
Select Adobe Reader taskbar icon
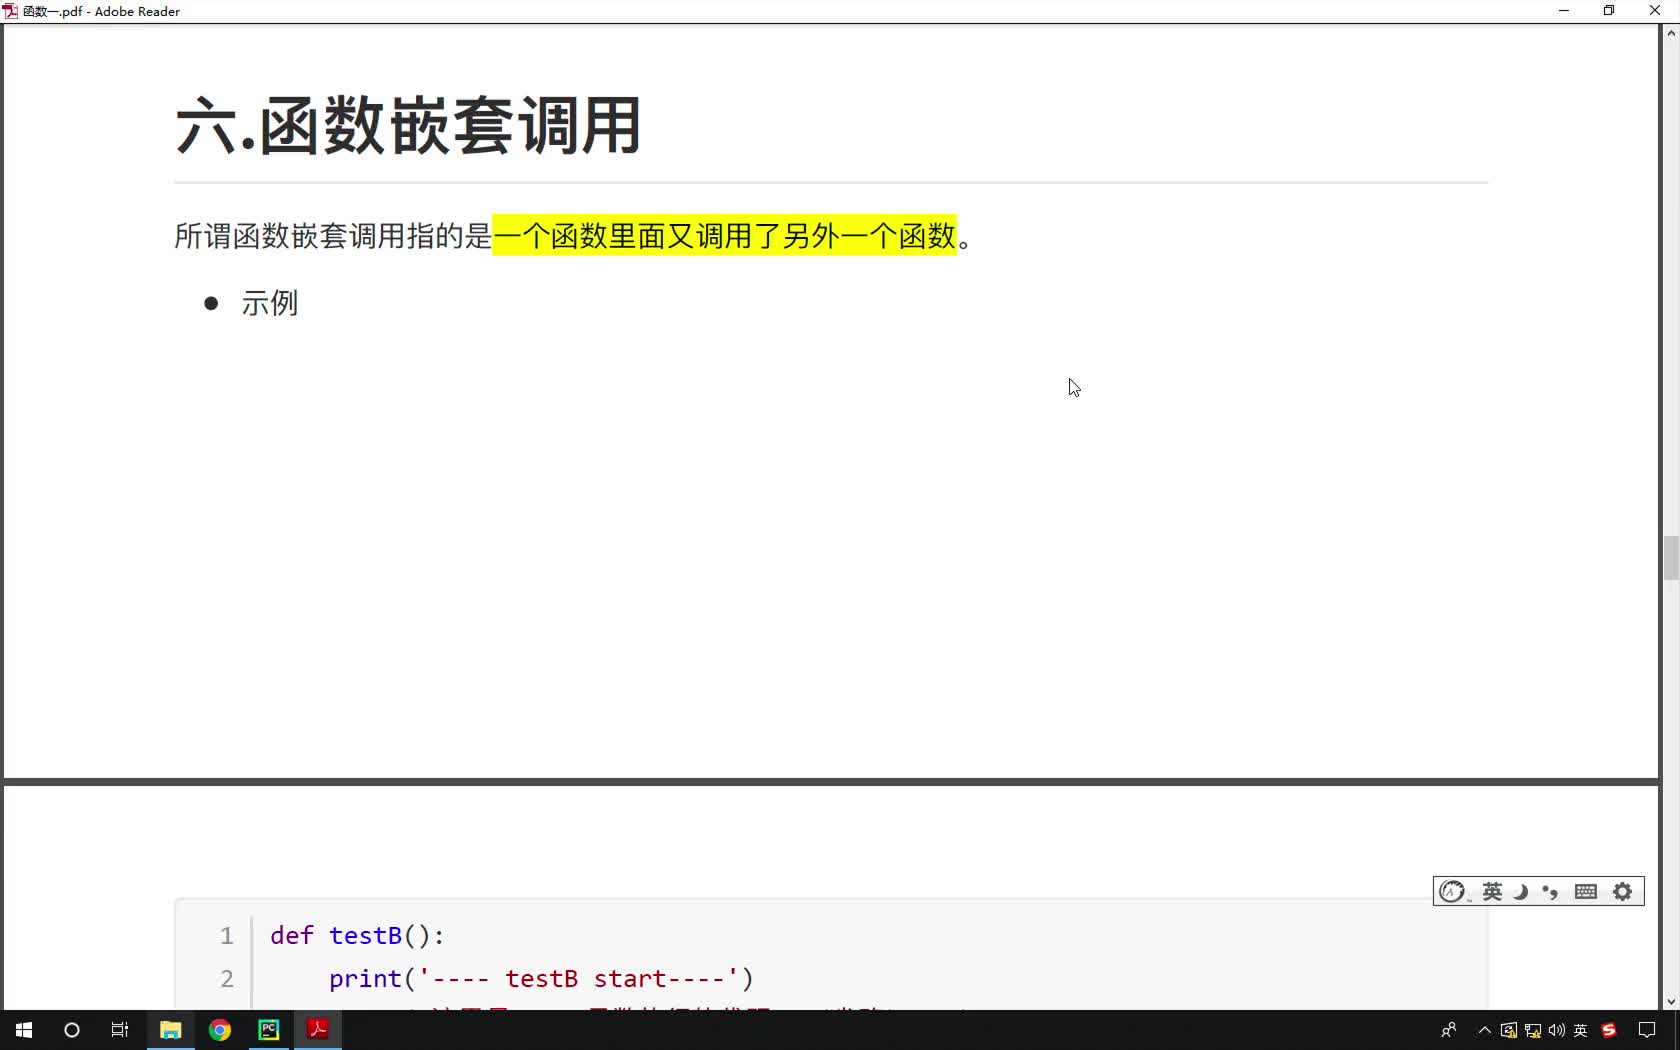pyautogui.click(x=318, y=1030)
